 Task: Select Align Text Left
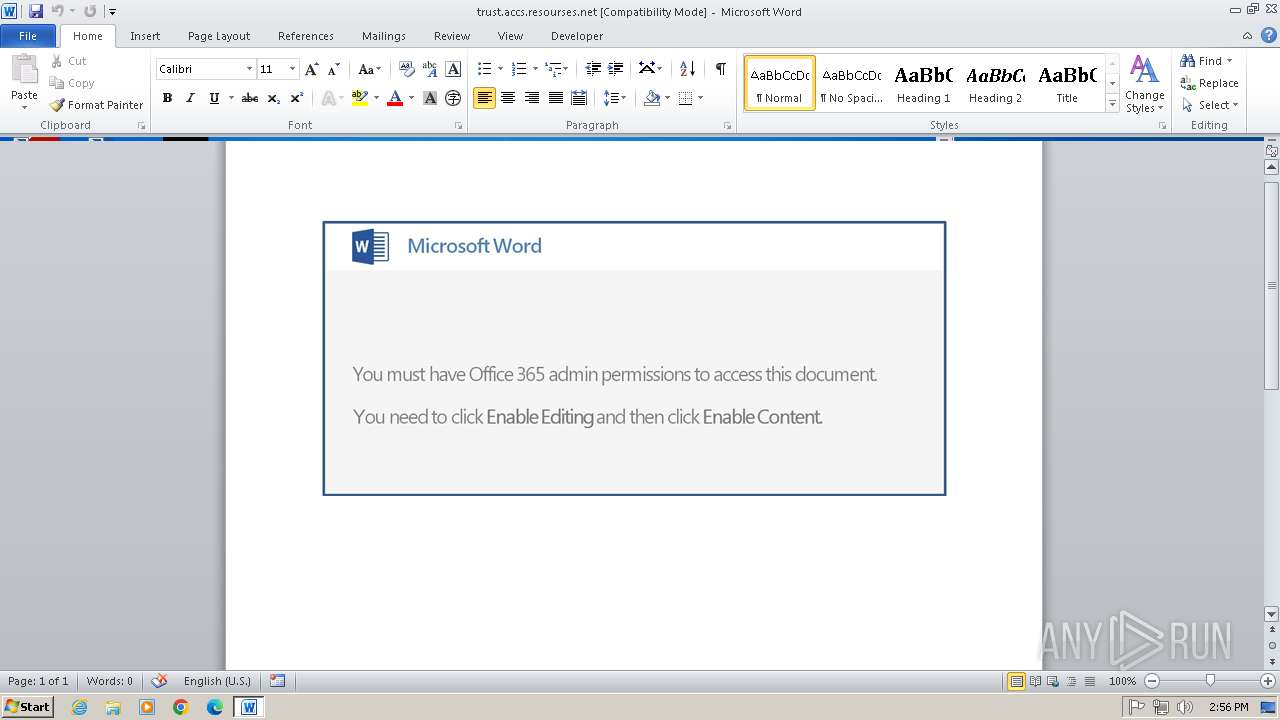tap(484, 98)
